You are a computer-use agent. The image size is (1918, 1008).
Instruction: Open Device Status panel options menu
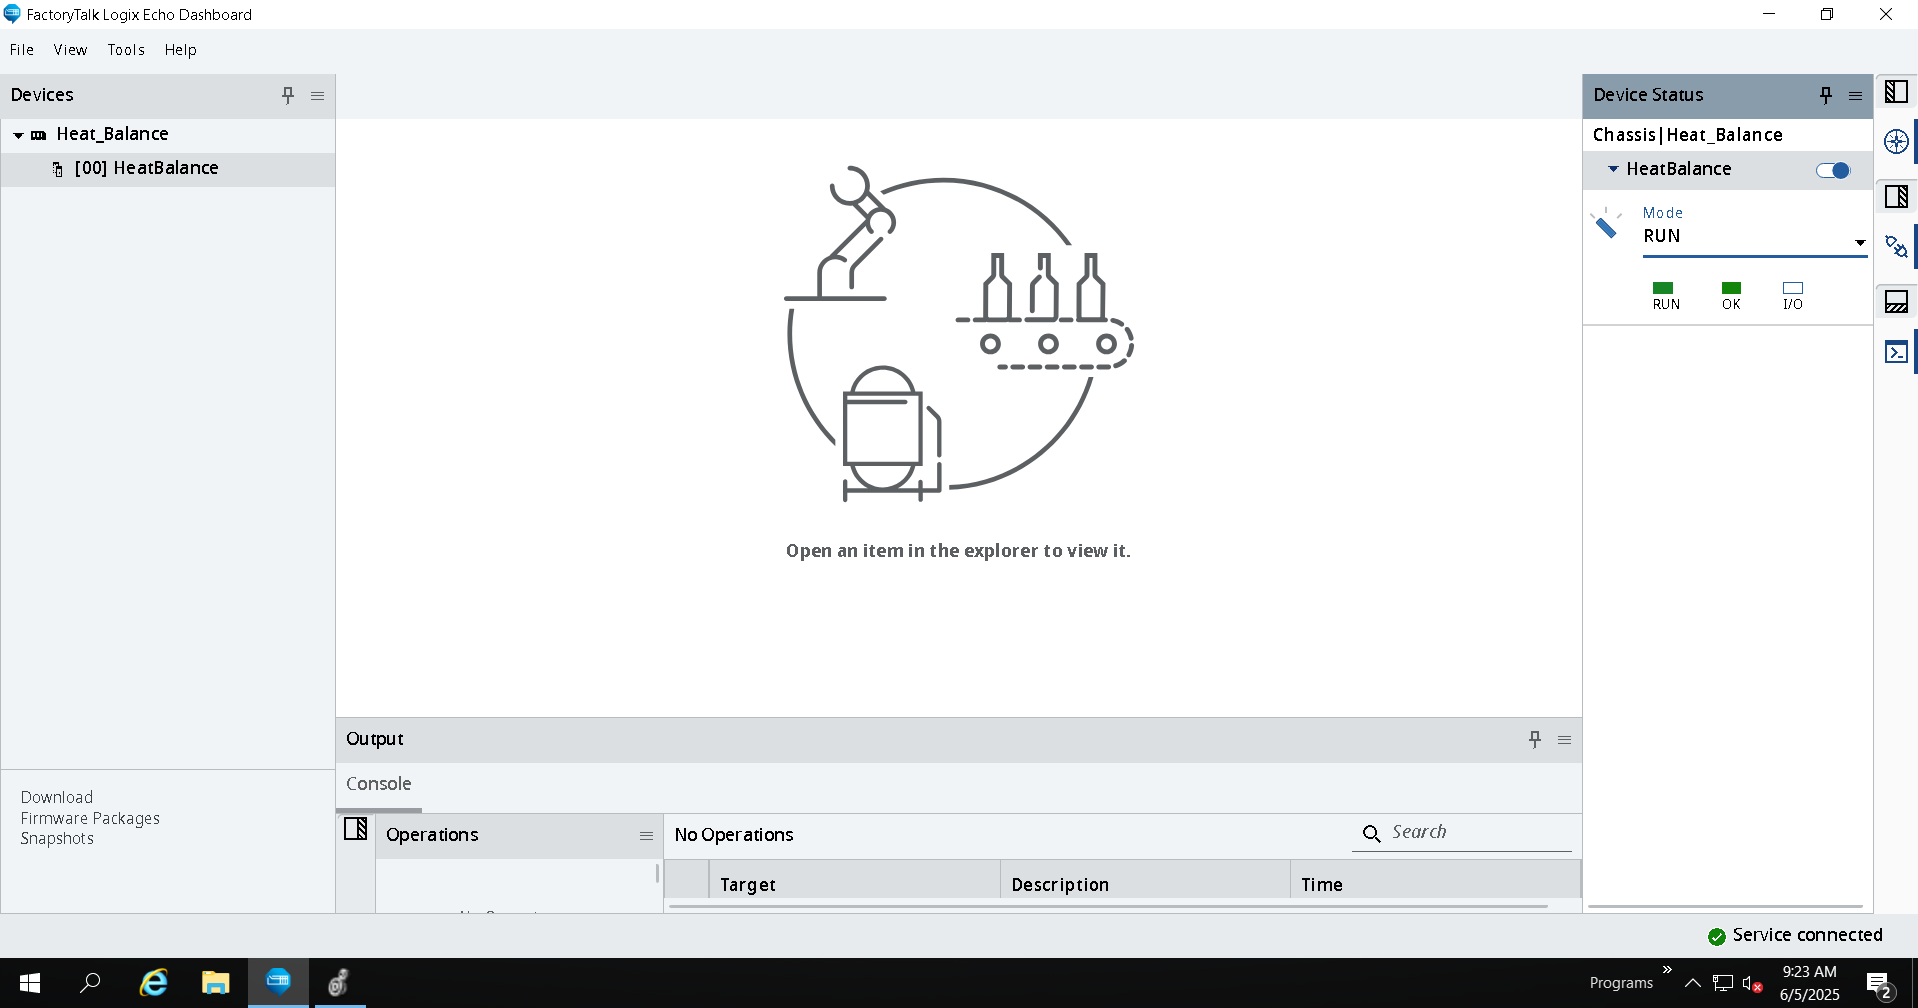click(x=1855, y=96)
